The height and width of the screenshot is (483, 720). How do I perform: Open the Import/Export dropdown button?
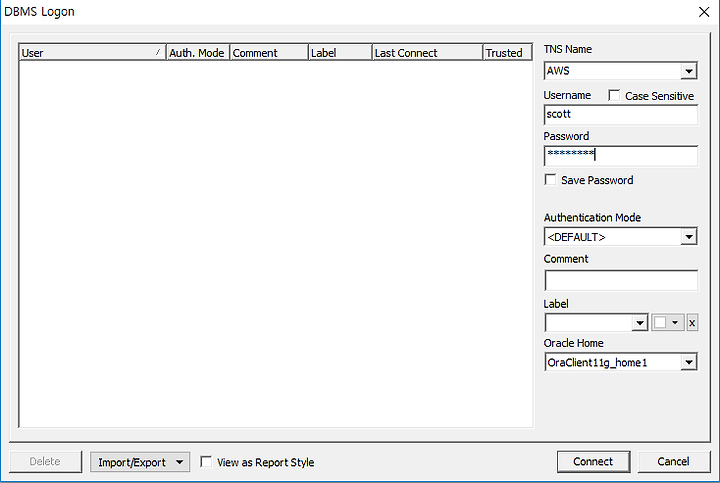pos(140,462)
